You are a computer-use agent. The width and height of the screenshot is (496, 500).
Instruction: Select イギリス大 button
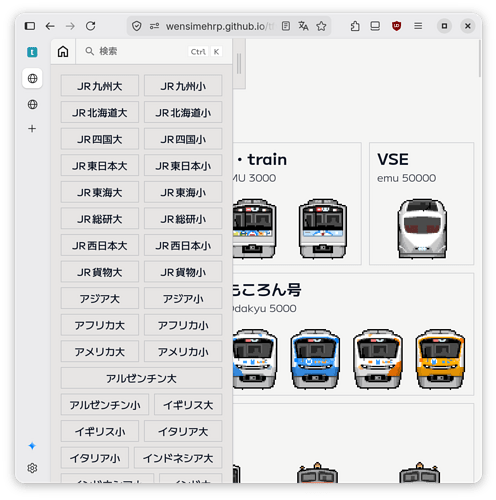click(188, 405)
